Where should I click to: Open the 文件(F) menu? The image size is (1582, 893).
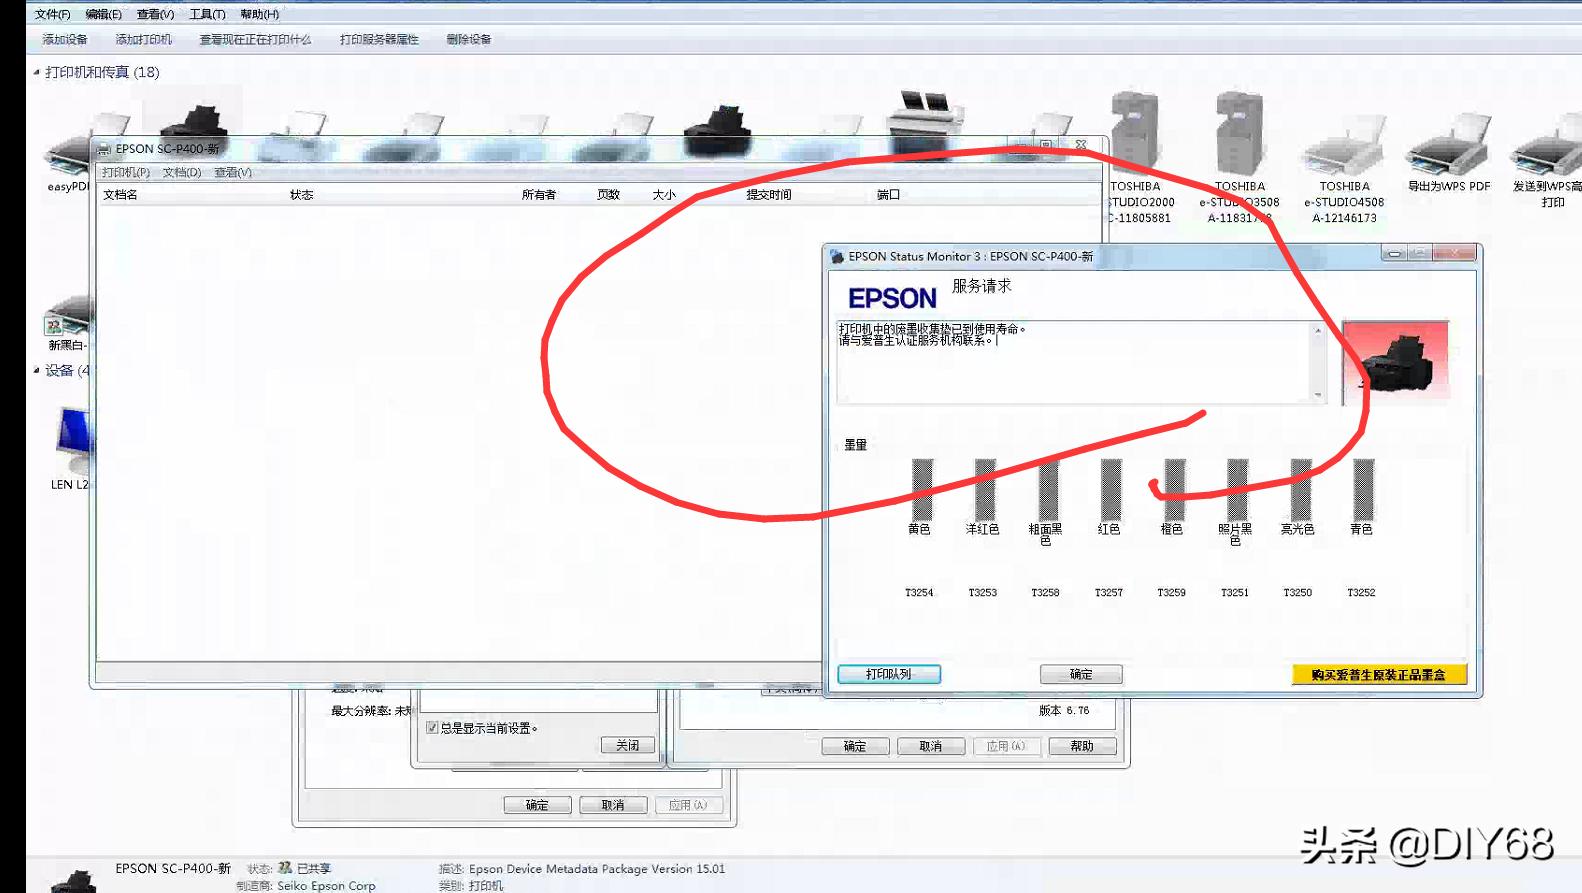pyautogui.click(x=52, y=14)
